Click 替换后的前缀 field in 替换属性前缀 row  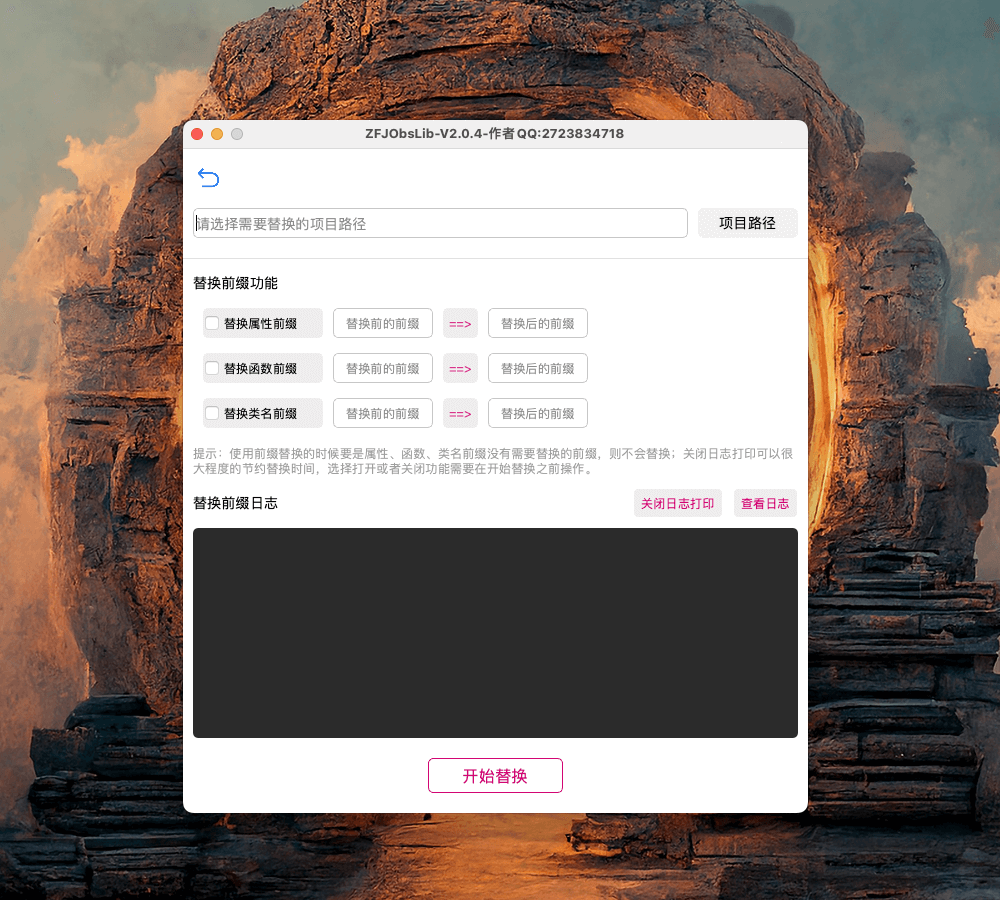(538, 323)
